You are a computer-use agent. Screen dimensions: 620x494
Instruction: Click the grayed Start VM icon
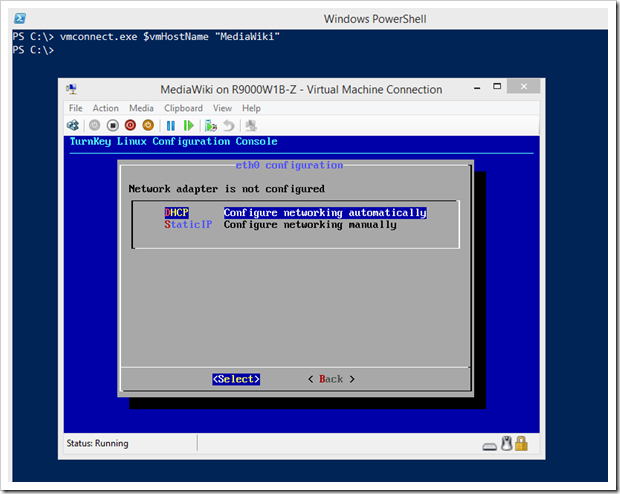click(x=94, y=126)
